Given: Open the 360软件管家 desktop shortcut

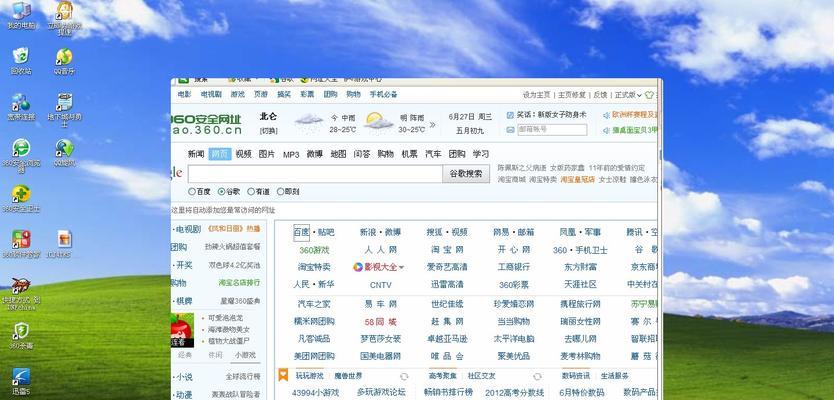Looking at the screenshot, I should (x=21, y=244).
